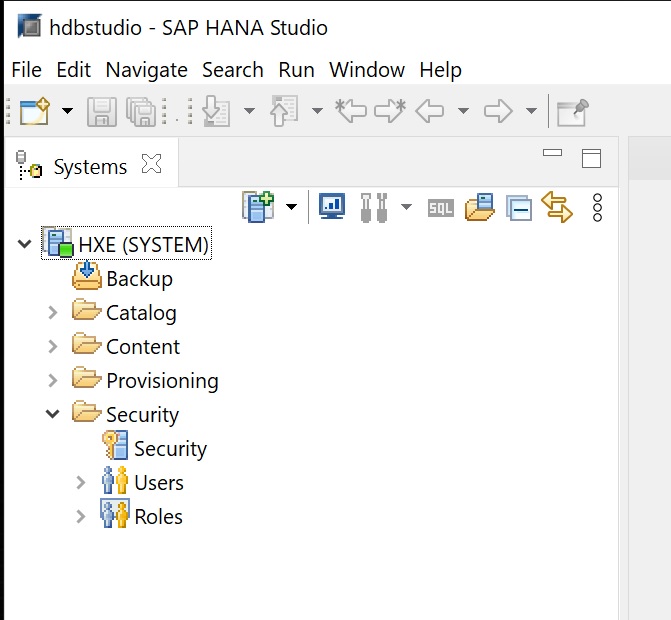Click the New wizard toolbar icon
This screenshot has width=671, height=620.
[x=34, y=111]
